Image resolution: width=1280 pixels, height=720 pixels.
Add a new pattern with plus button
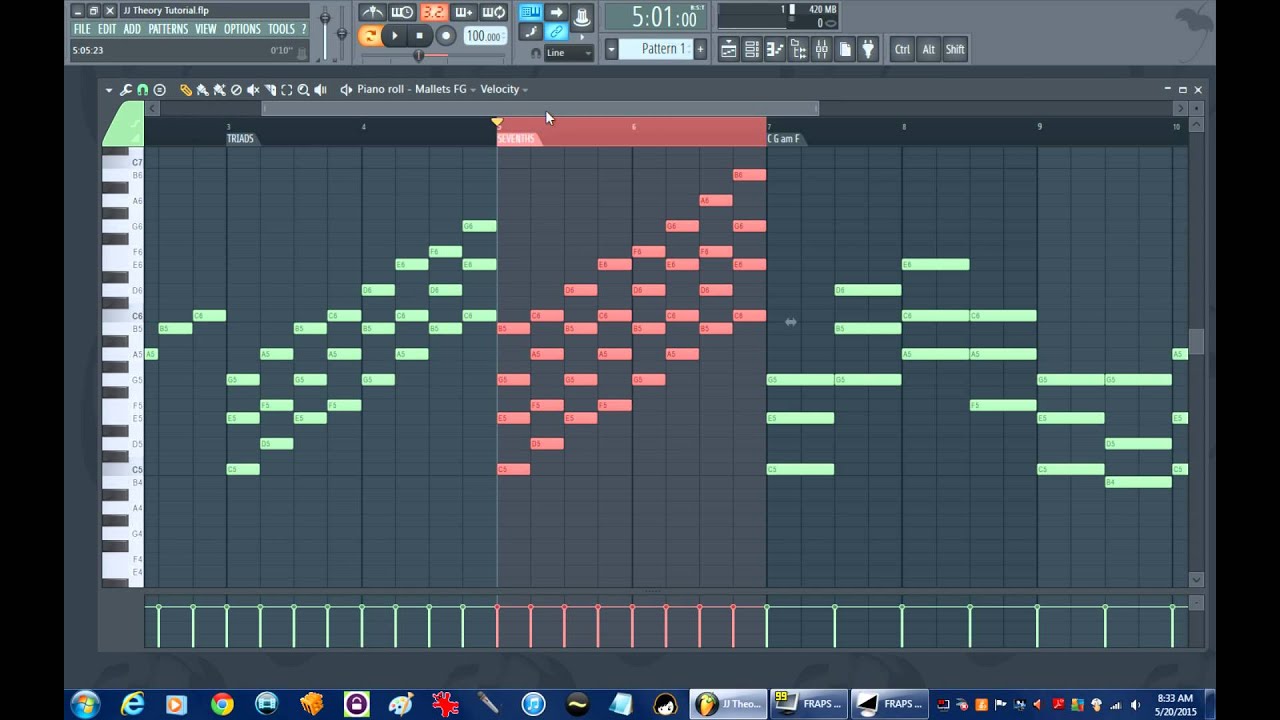(700, 49)
